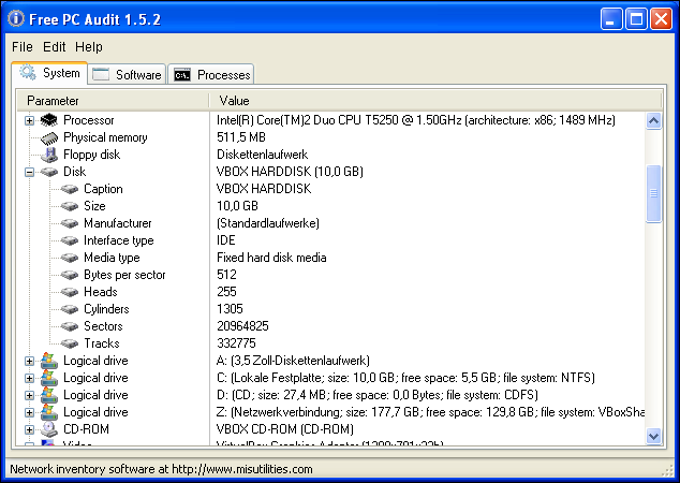Open the Edit menu
The image size is (680, 483).
54,47
